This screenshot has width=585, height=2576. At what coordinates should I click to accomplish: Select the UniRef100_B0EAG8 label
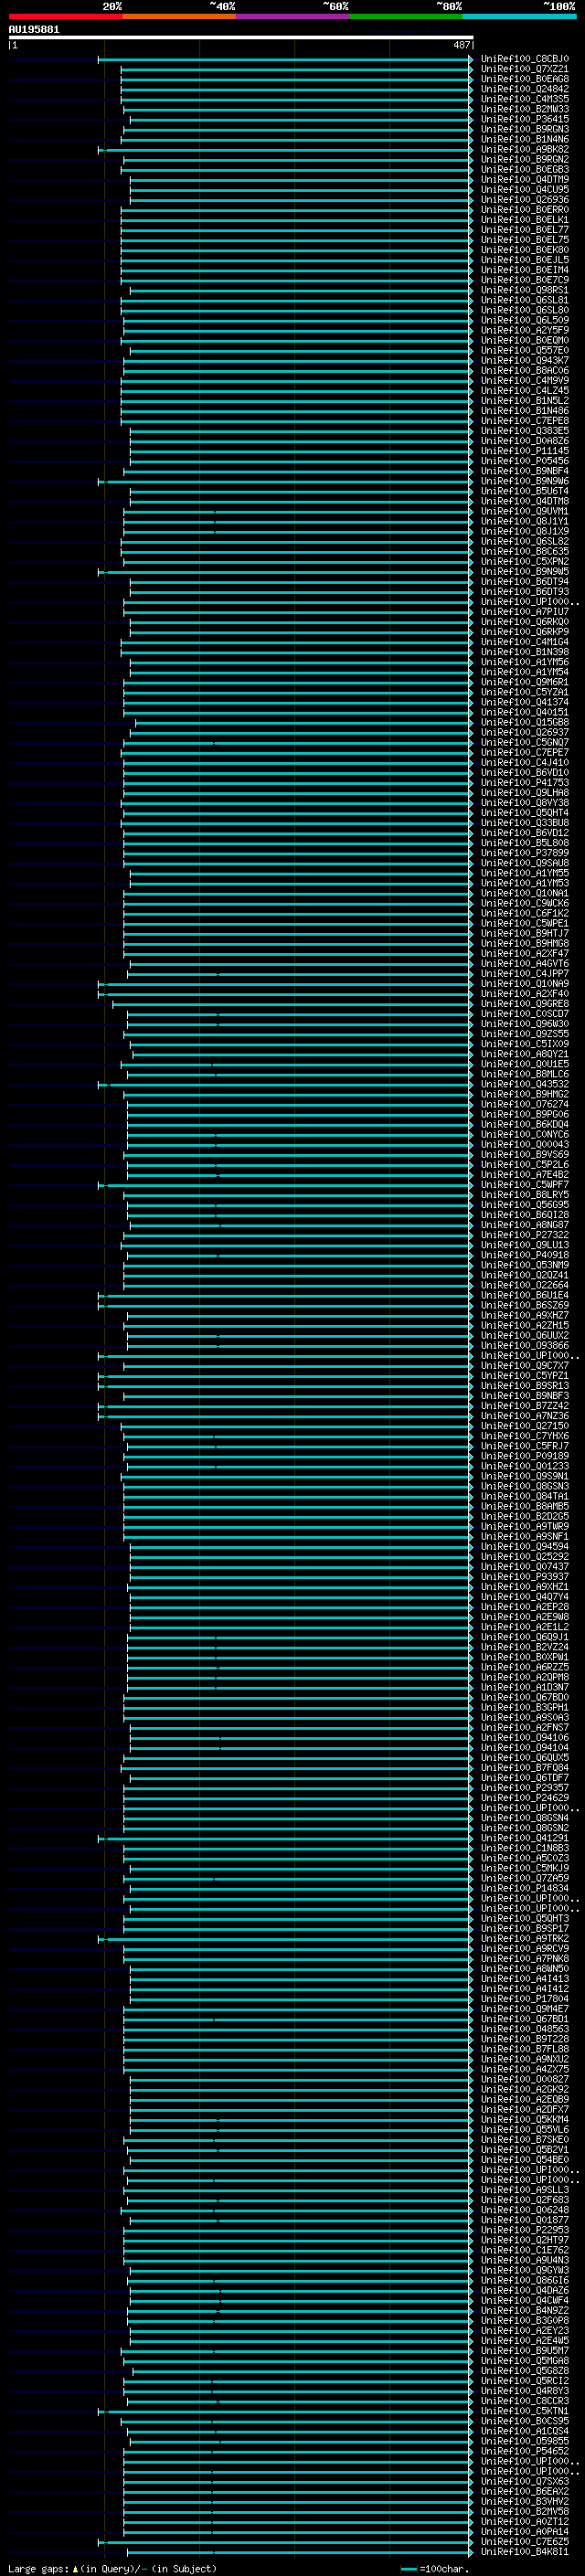(x=524, y=79)
